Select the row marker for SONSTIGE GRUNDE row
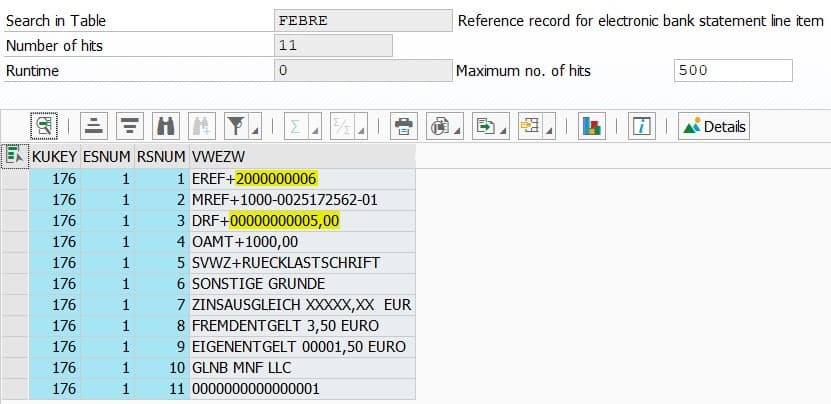Image resolution: width=831 pixels, height=404 pixels. [x=15, y=284]
